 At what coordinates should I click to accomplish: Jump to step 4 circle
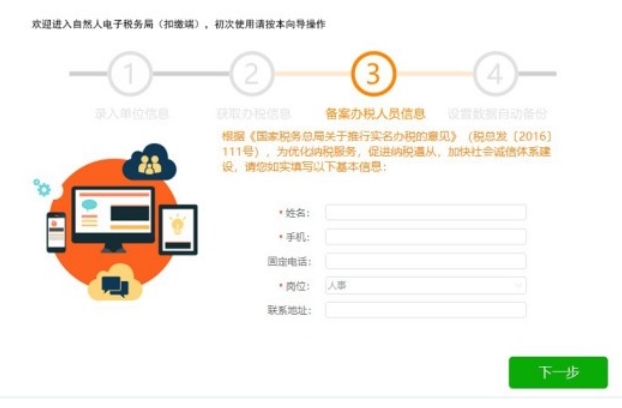point(495,73)
